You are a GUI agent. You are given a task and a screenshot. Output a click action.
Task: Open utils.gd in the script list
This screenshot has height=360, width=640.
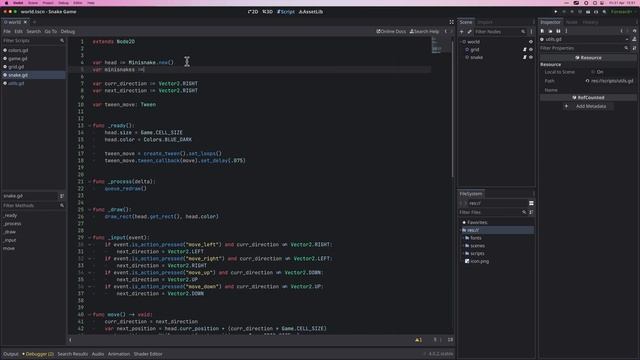16,83
